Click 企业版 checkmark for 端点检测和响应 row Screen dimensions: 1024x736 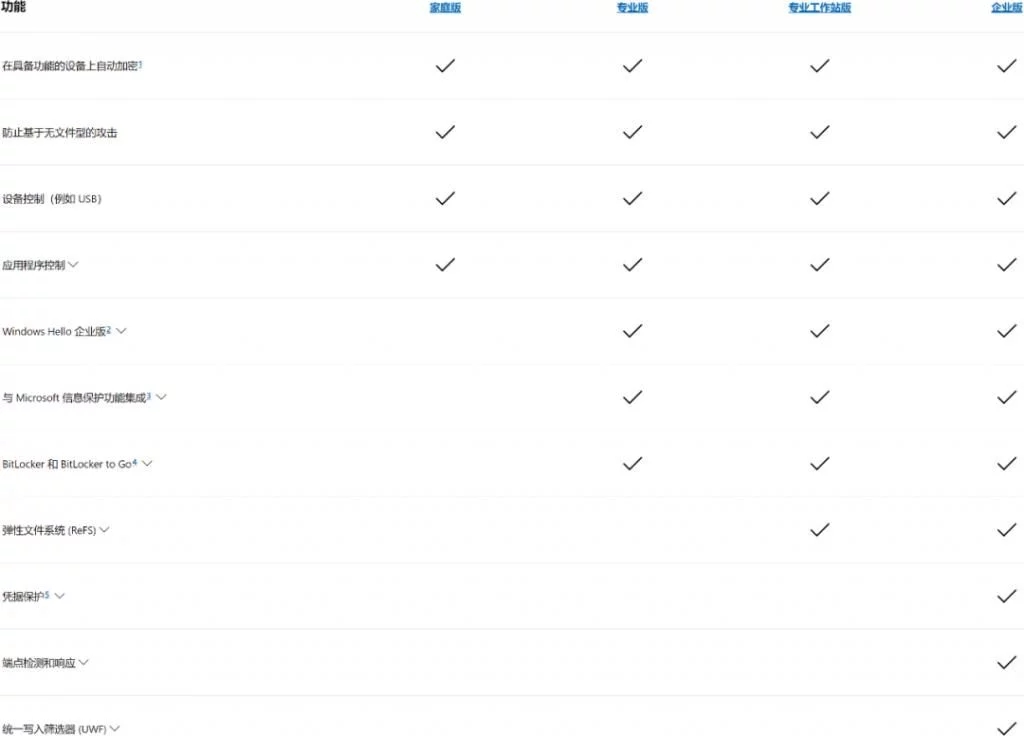point(1007,662)
